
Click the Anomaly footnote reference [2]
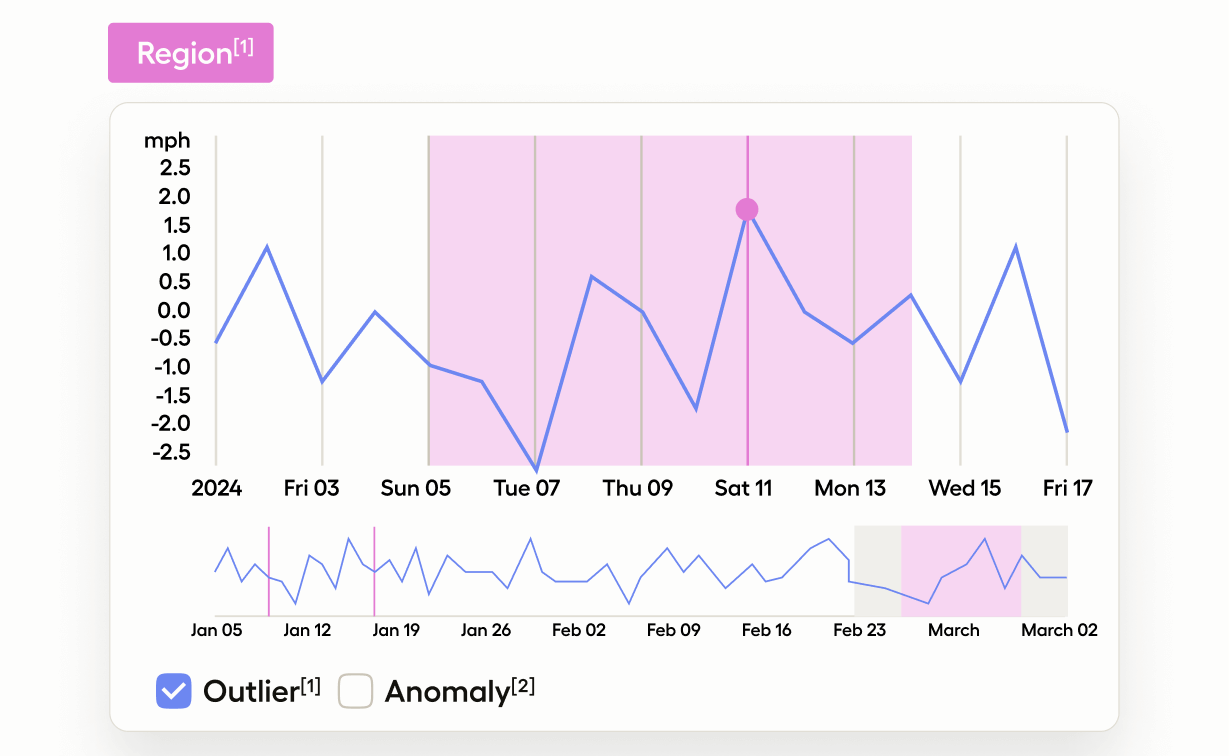click(523, 686)
